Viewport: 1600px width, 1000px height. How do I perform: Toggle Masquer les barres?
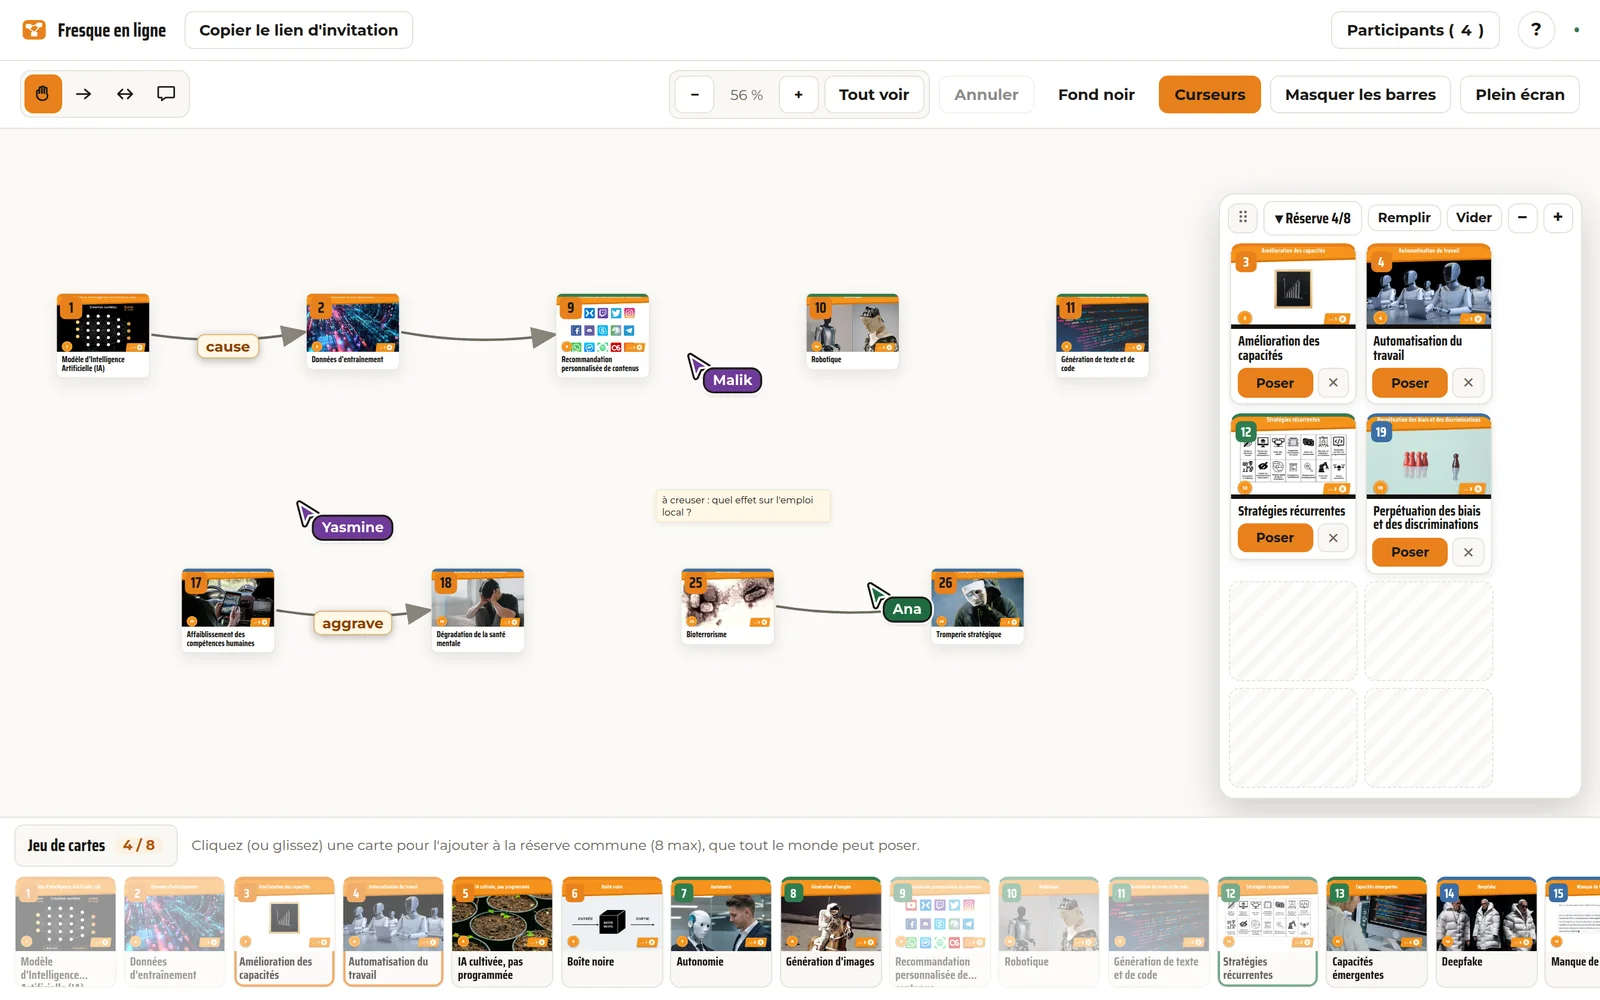click(x=1360, y=95)
